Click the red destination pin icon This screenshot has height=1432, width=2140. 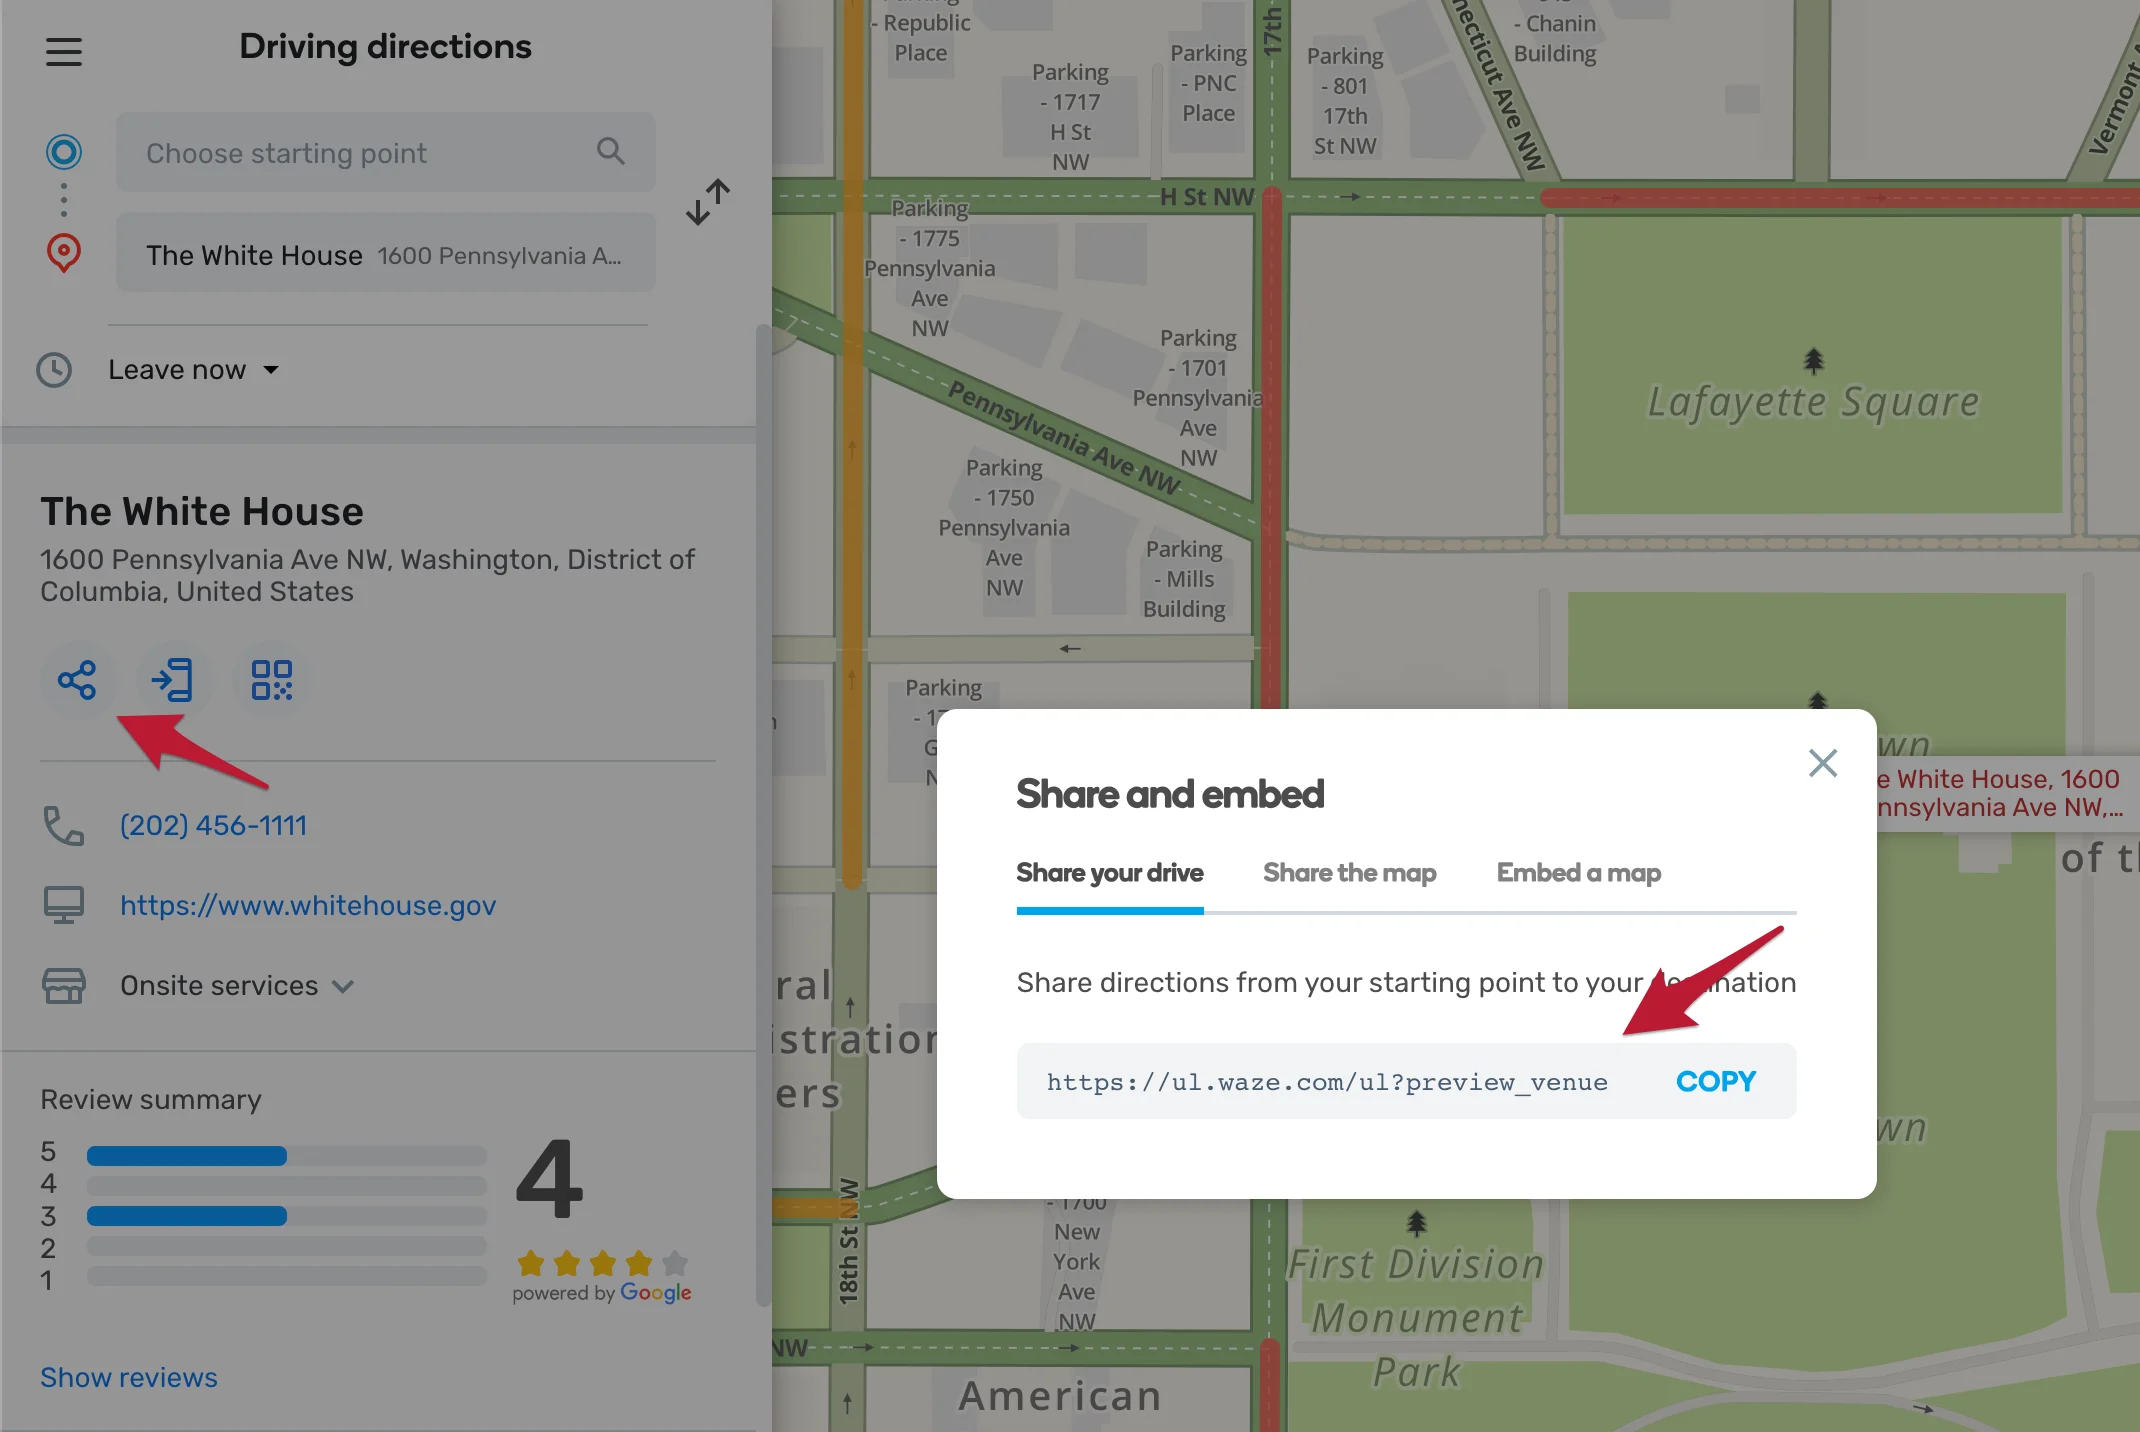pyautogui.click(x=64, y=253)
